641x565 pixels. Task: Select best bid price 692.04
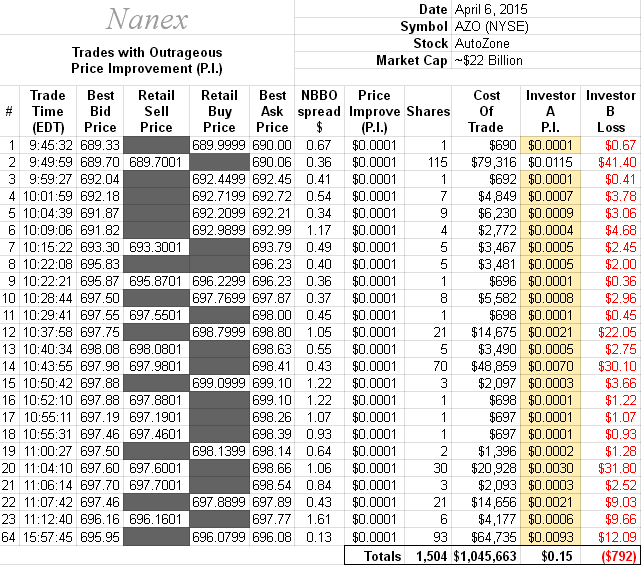click(x=100, y=179)
